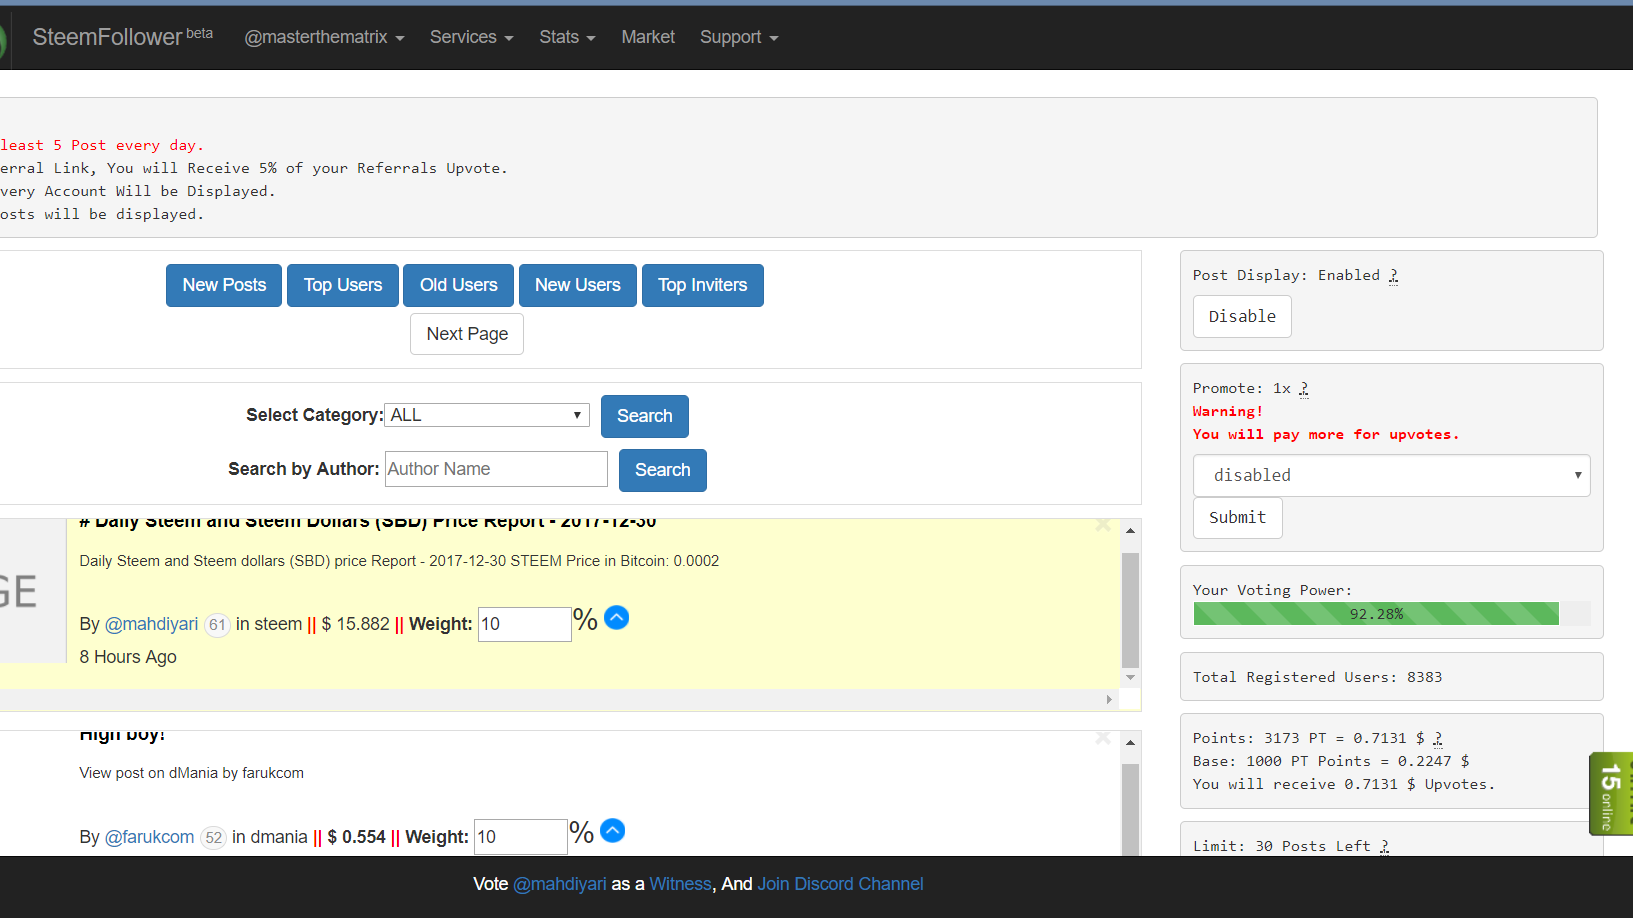Expand the Stats menu
Screen dimensions: 1633x918
point(567,37)
